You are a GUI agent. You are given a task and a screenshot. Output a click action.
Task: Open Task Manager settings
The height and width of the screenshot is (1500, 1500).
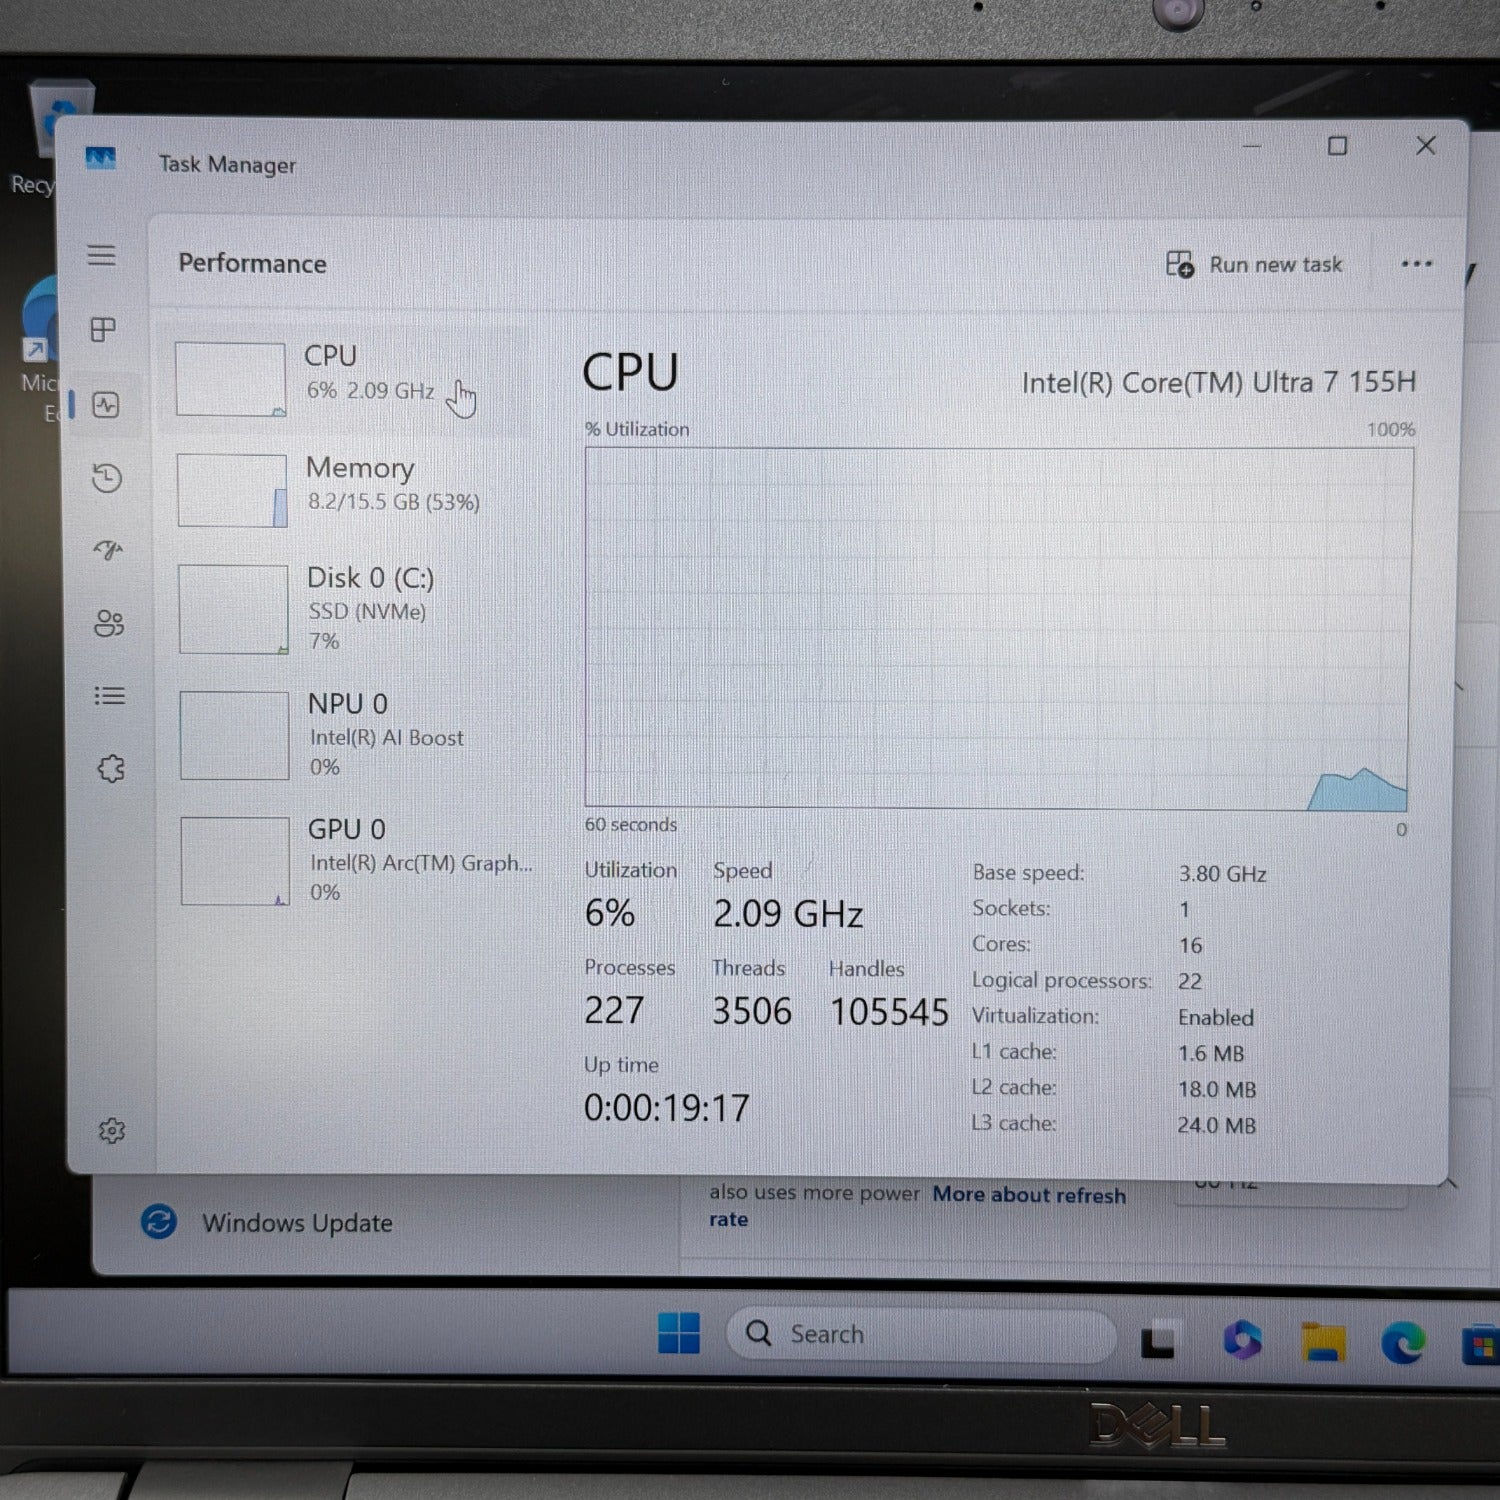pyautogui.click(x=112, y=1130)
